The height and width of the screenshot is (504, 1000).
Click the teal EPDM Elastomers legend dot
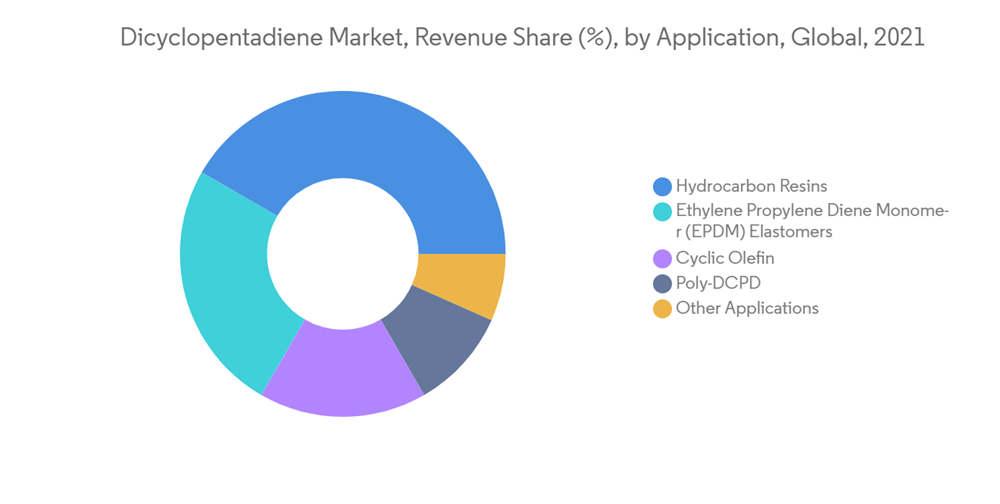coord(662,211)
